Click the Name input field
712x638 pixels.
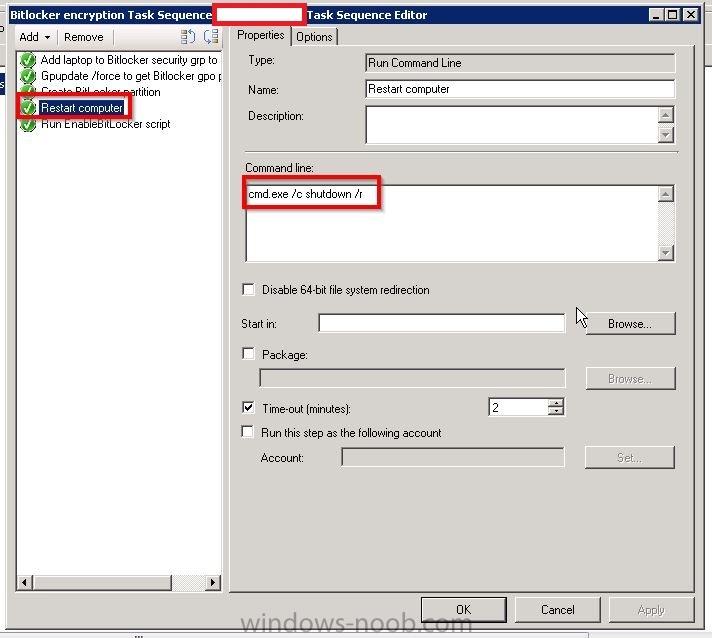(520, 89)
